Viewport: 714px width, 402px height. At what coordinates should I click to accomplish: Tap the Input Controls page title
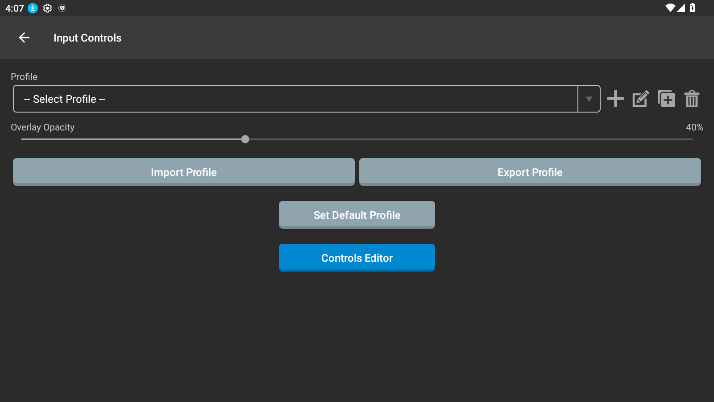pos(87,38)
